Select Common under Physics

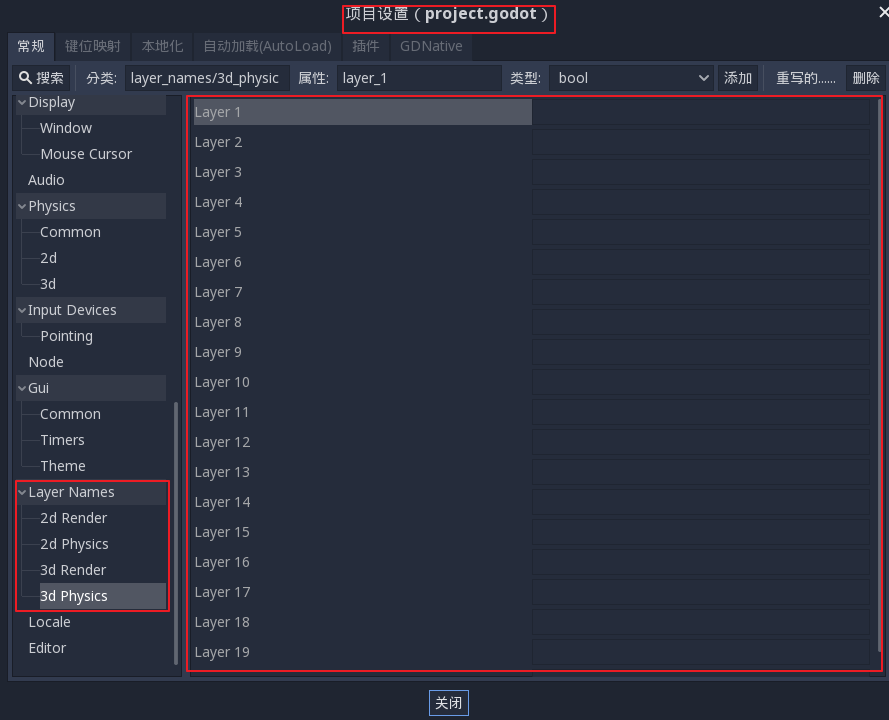[70, 232]
